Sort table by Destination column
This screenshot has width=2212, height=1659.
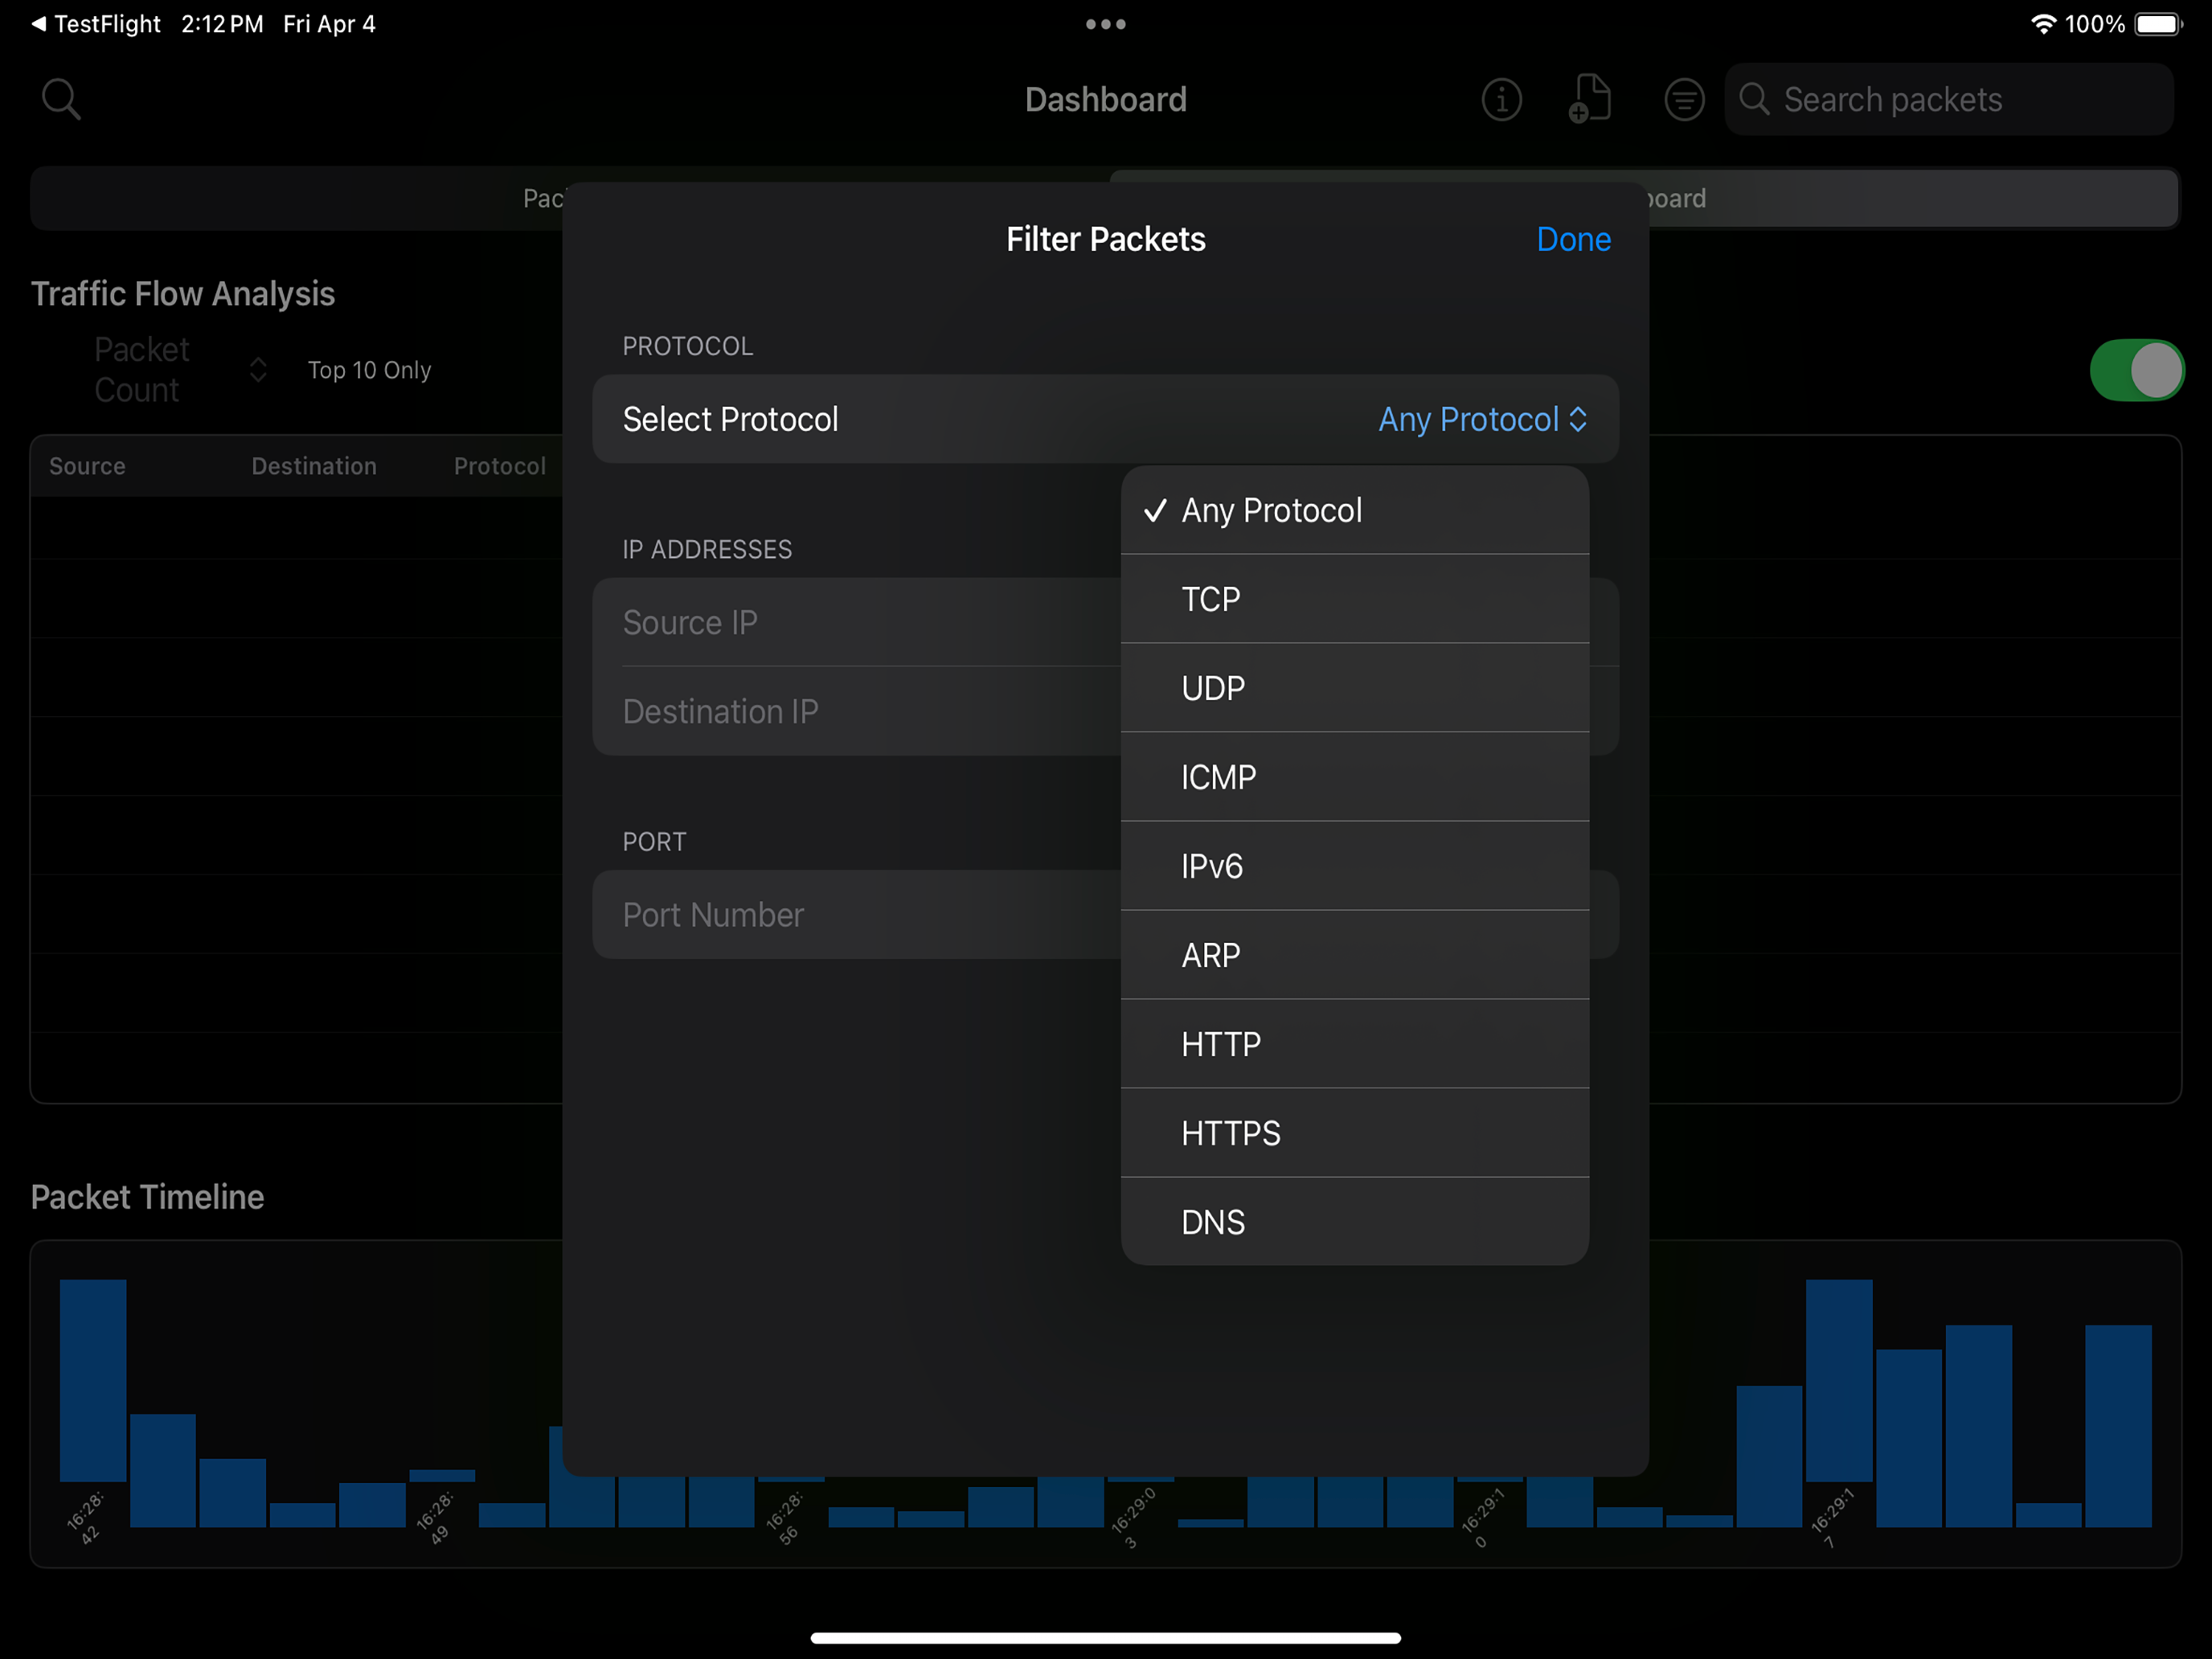pos(314,466)
